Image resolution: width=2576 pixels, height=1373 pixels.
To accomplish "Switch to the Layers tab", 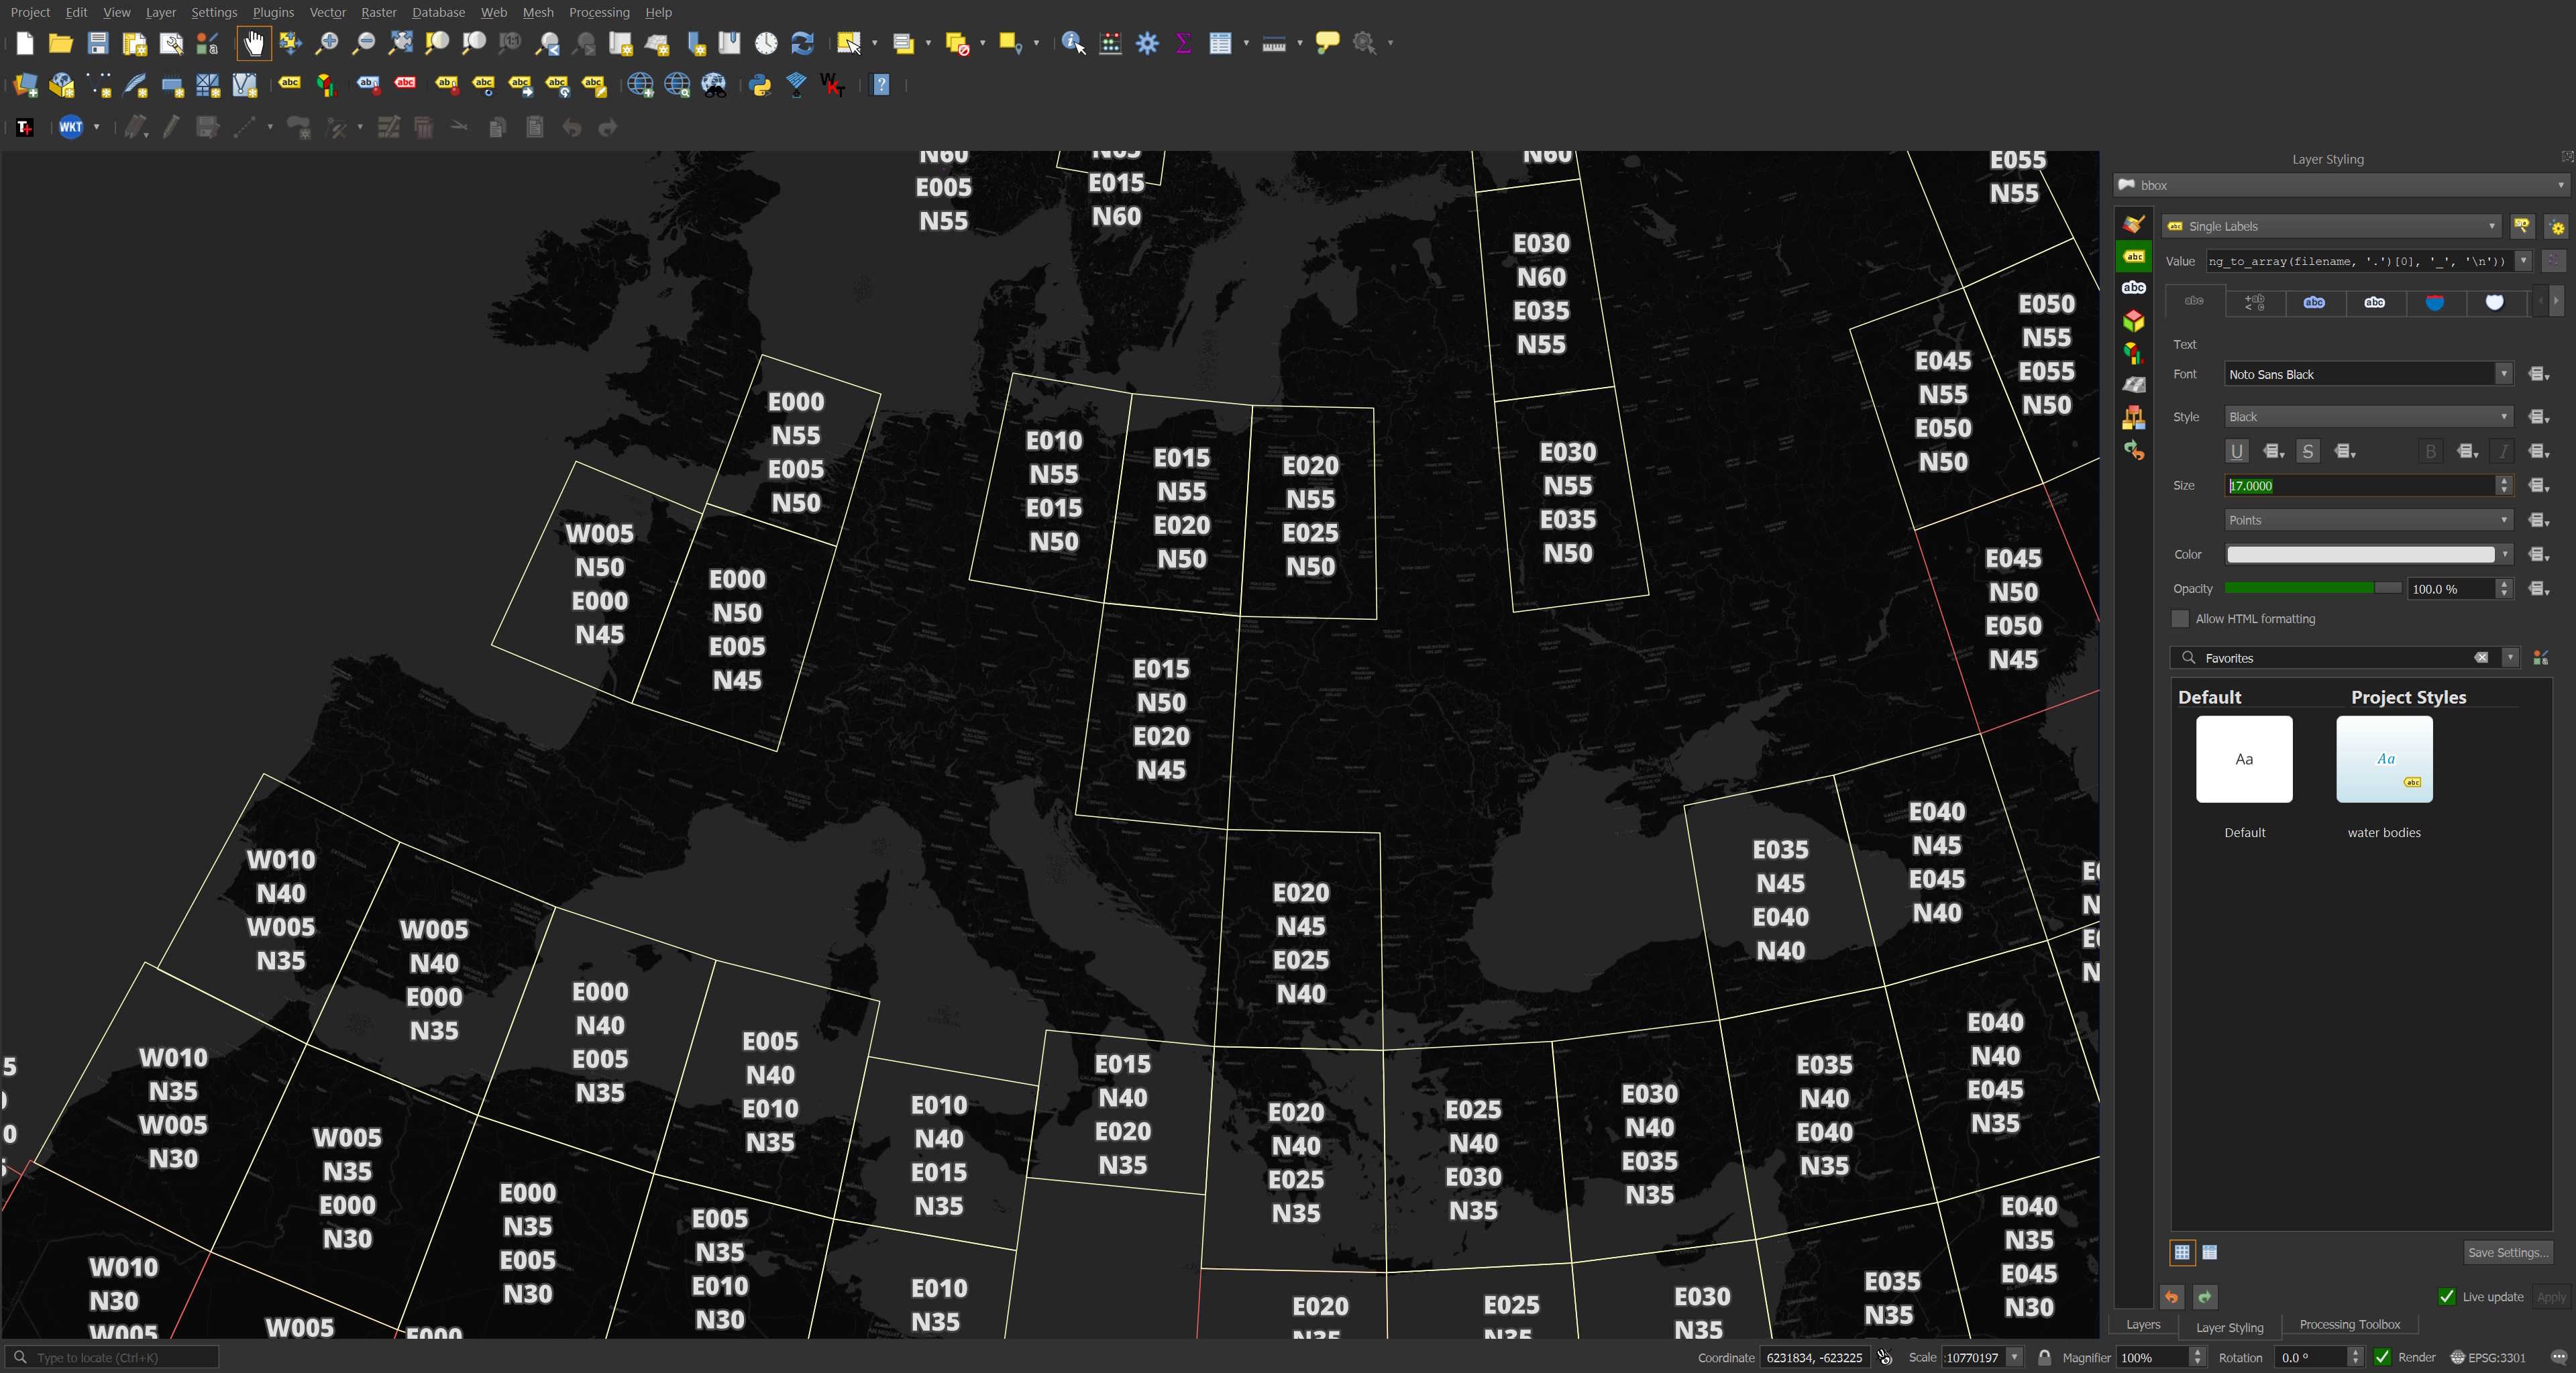I will (2142, 1324).
